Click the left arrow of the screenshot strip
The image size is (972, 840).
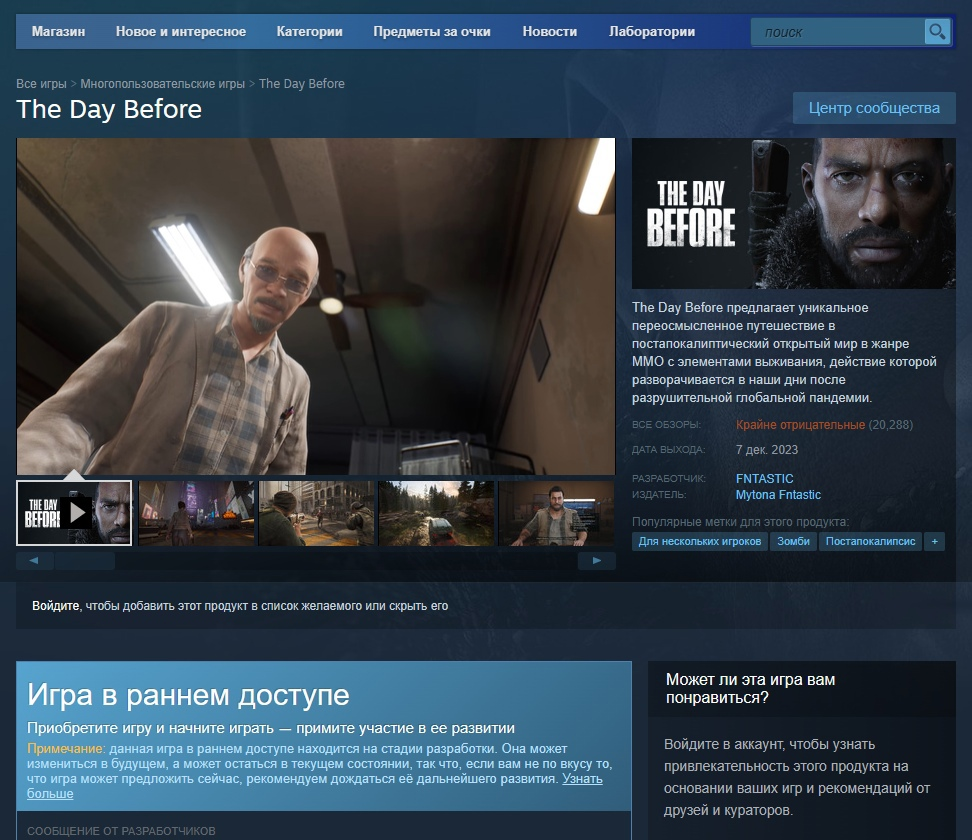34,560
